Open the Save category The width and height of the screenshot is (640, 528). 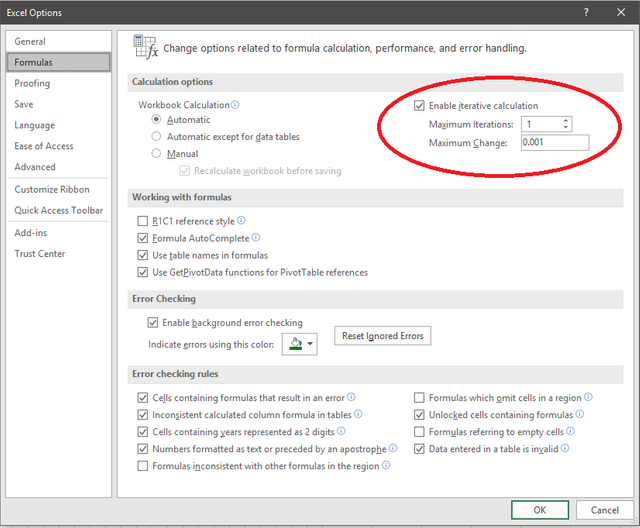(x=59, y=104)
